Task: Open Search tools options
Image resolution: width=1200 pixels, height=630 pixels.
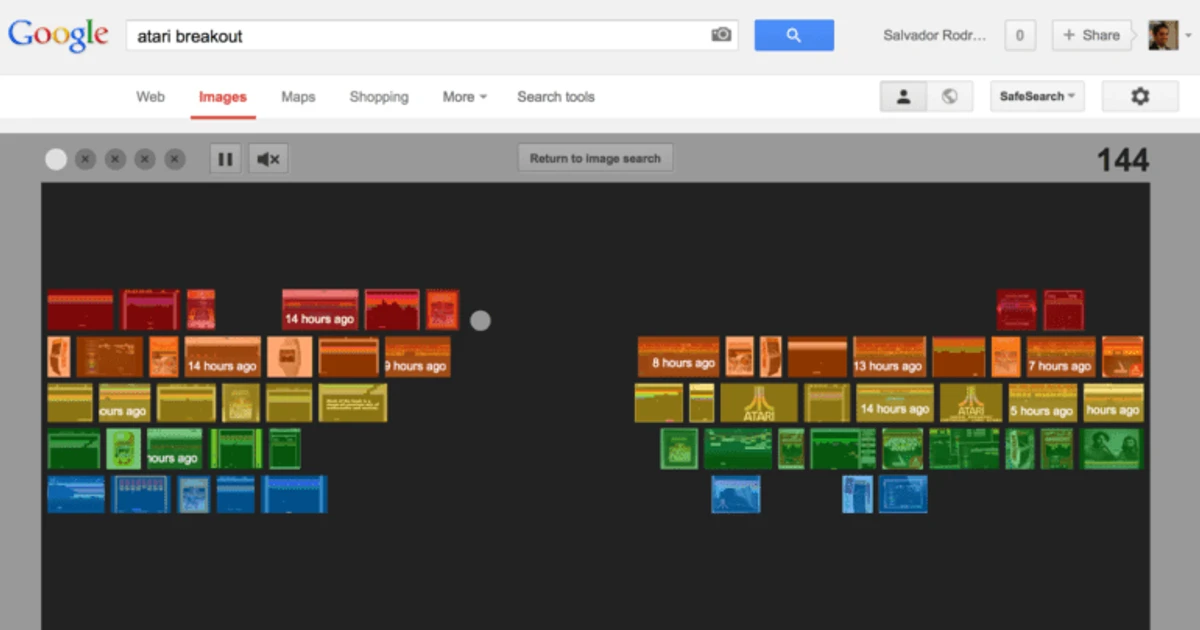Action: coord(556,97)
